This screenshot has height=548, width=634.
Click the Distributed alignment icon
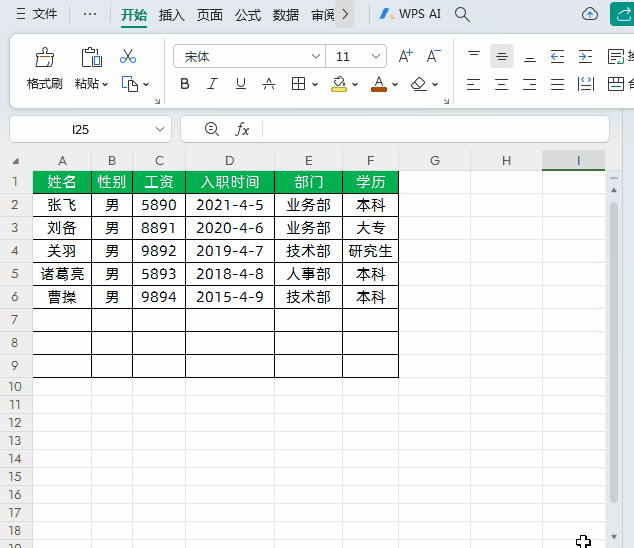tap(585, 84)
